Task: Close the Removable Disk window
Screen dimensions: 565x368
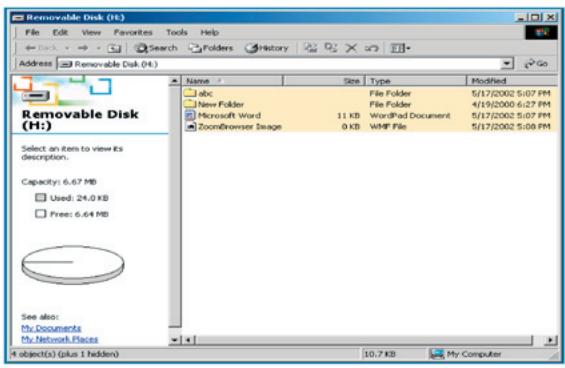Action: [x=551, y=17]
